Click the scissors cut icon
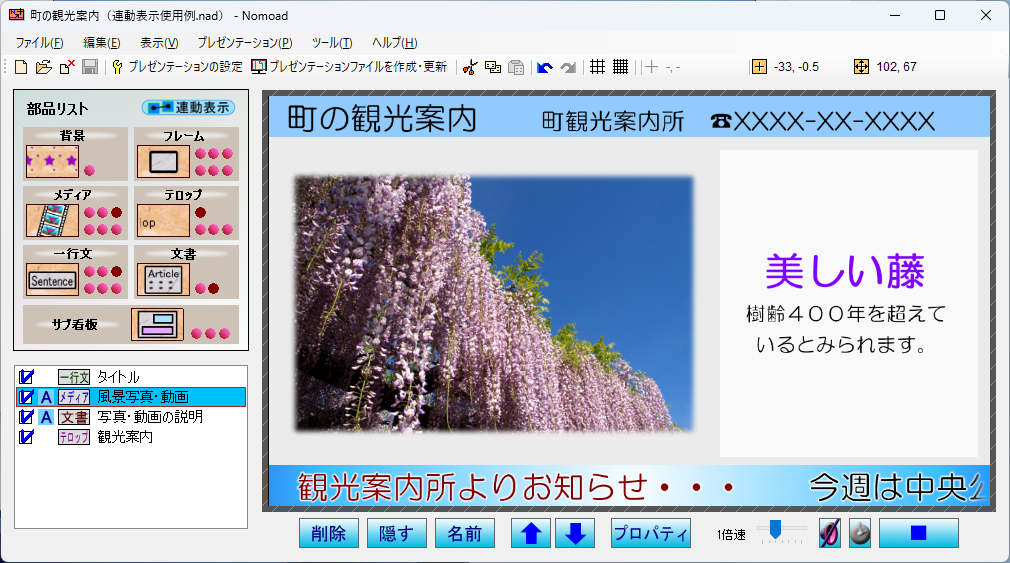 point(470,67)
